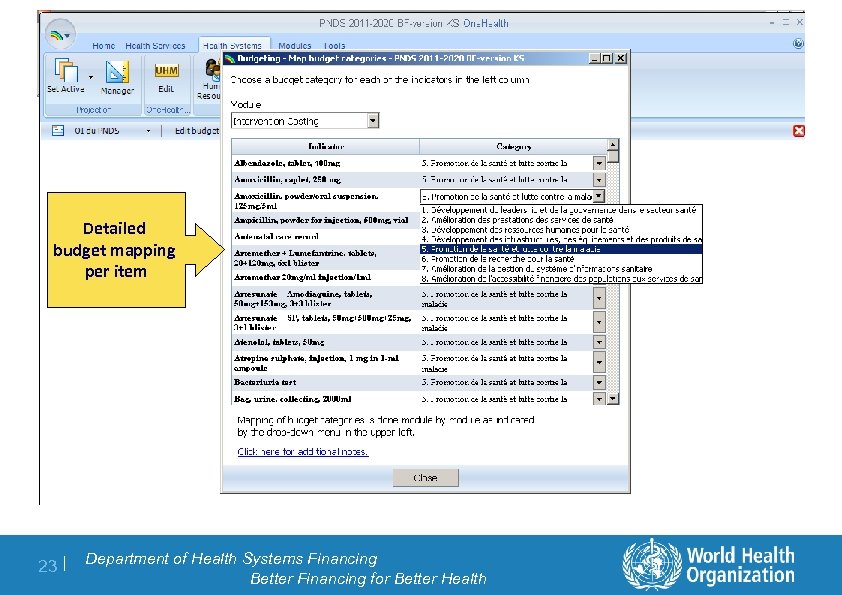Open help via the question mark icon
The height and width of the screenshot is (595, 842).
pos(800,42)
